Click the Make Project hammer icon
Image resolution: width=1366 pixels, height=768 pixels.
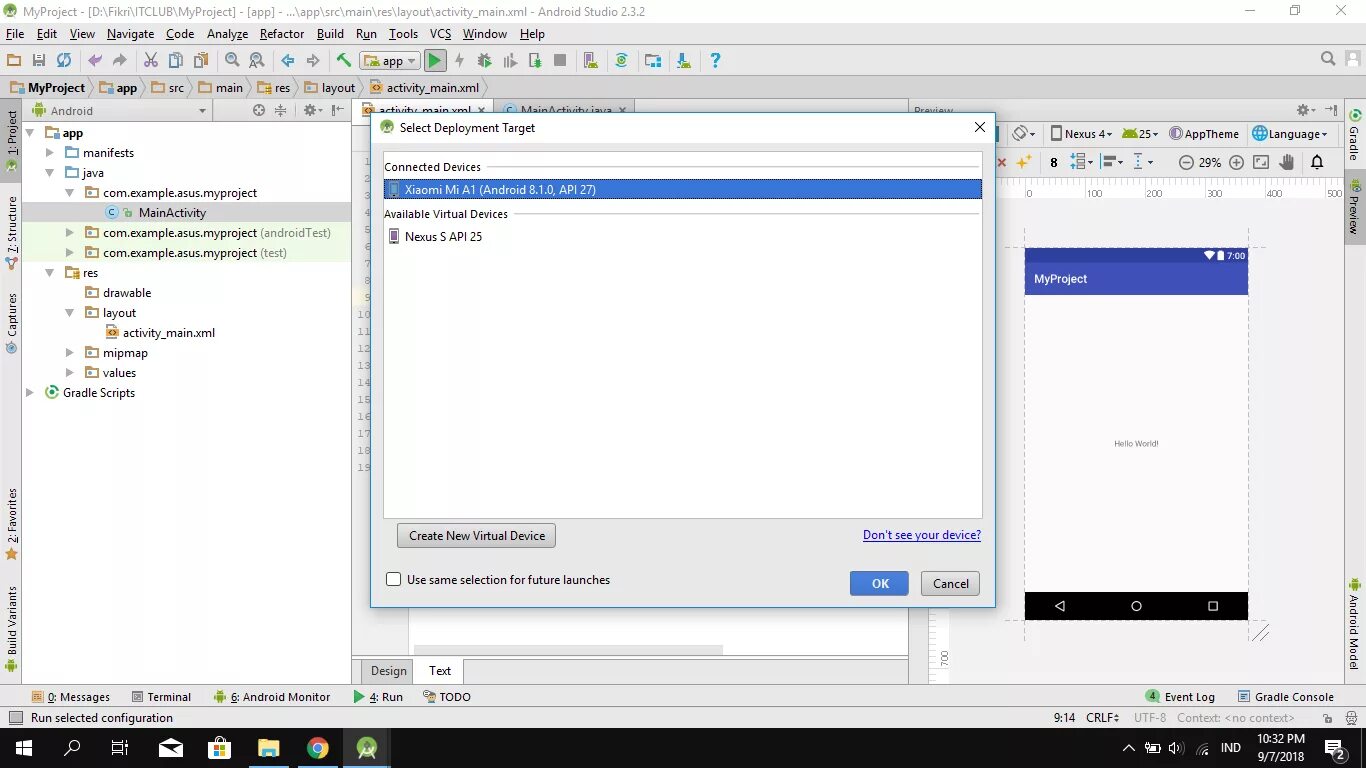[344, 61]
